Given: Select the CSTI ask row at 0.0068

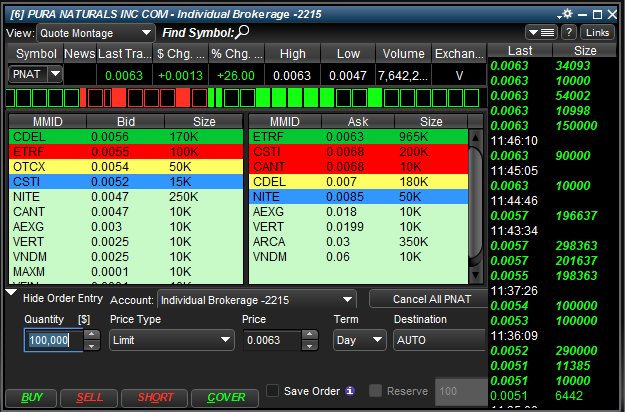Looking at the screenshot, I should point(358,152).
